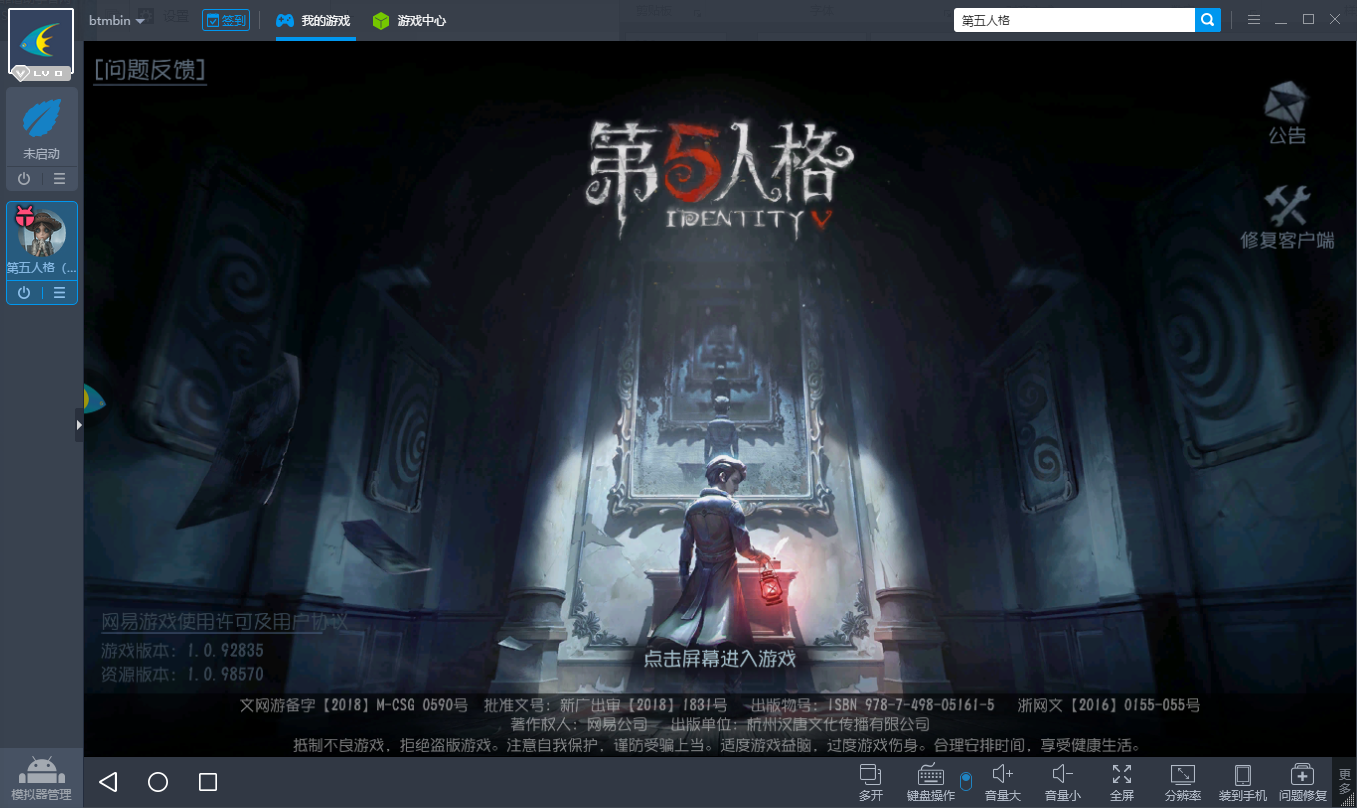Enter 全屏 fullscreen mode
Screen dimensions: 1357x808
pos(1122,781)
